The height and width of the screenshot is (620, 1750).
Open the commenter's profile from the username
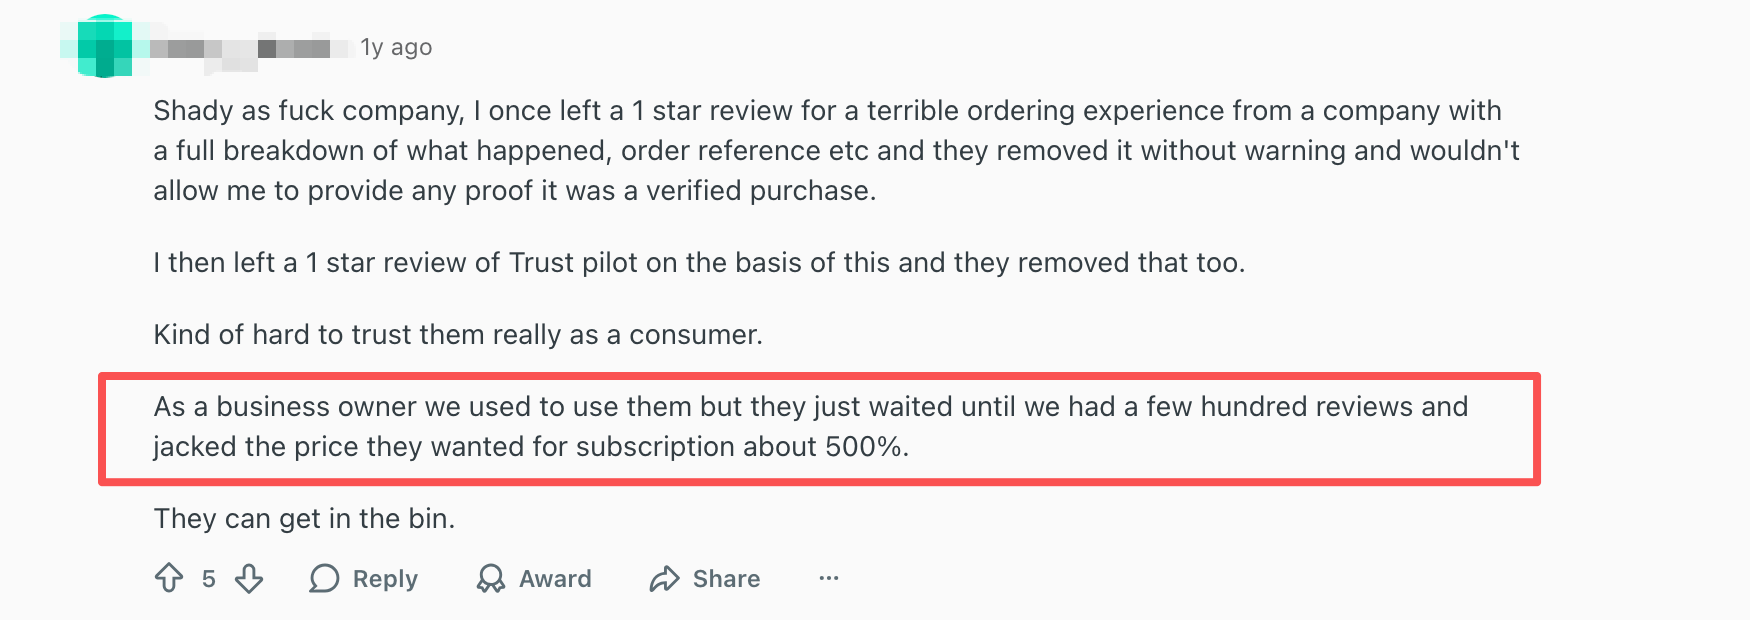pos(250,45)
